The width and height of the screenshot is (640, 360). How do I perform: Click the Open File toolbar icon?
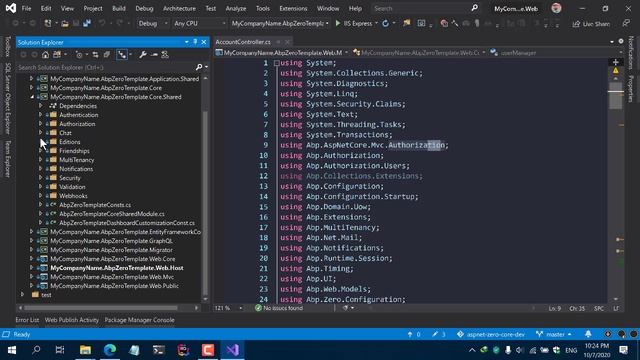(64, 24)
